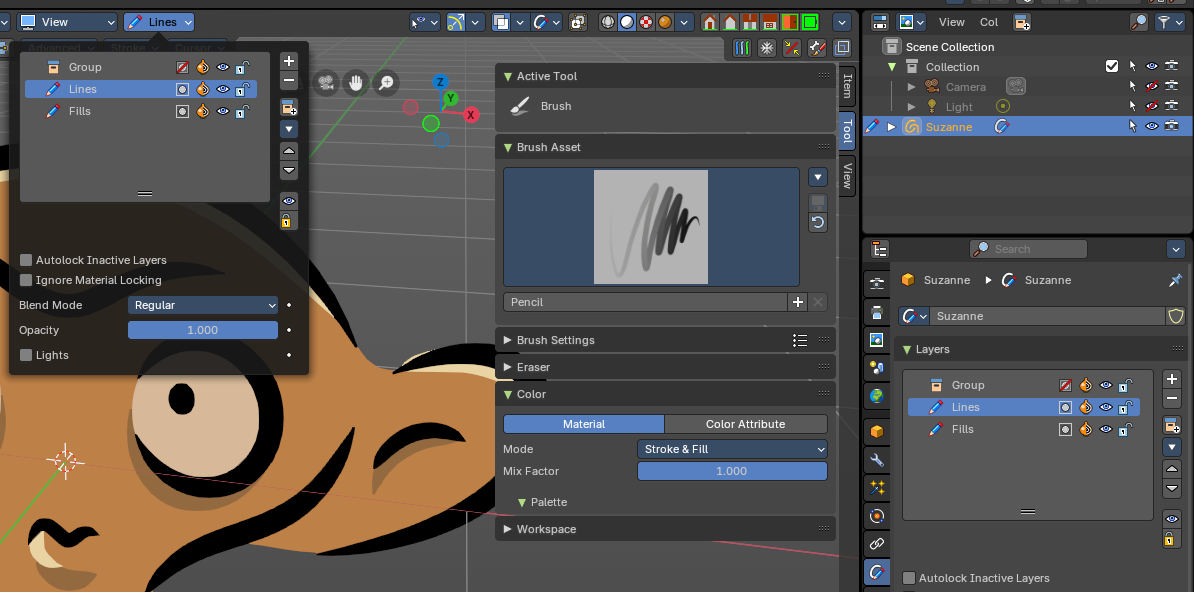Click the Properties Search field
The image size is (1194, 592).
(x=1028, y=249)
